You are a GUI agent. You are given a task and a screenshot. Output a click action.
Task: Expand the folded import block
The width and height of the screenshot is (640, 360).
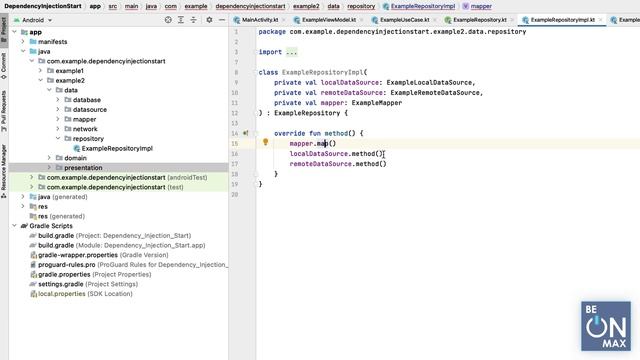point(291,52)
